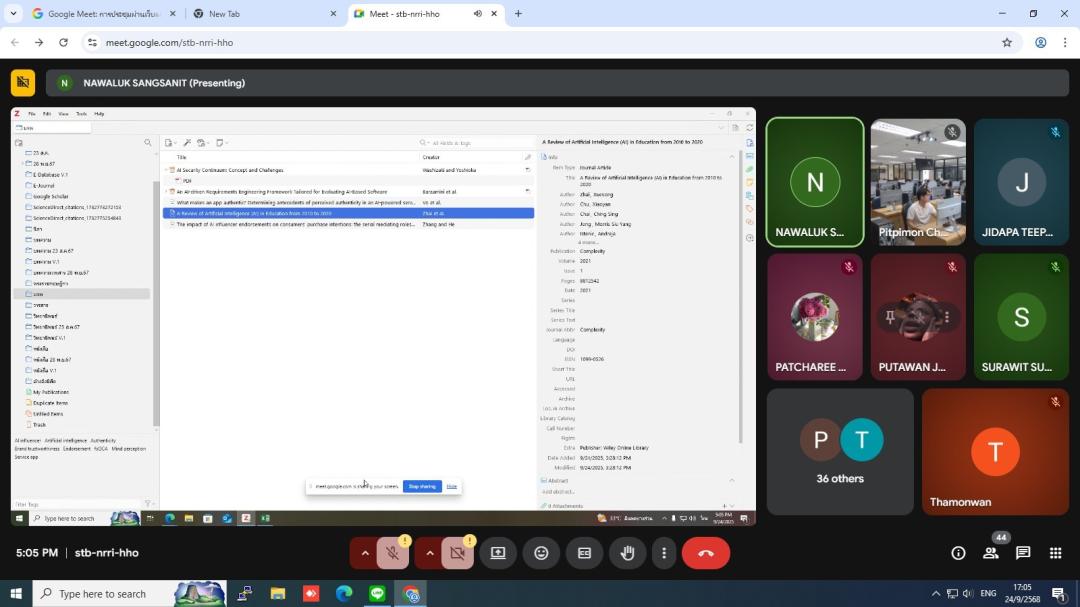Toggle closed captions on
Image resolution: width=1080 pixels, height=607 pixels.
[585, 553]
